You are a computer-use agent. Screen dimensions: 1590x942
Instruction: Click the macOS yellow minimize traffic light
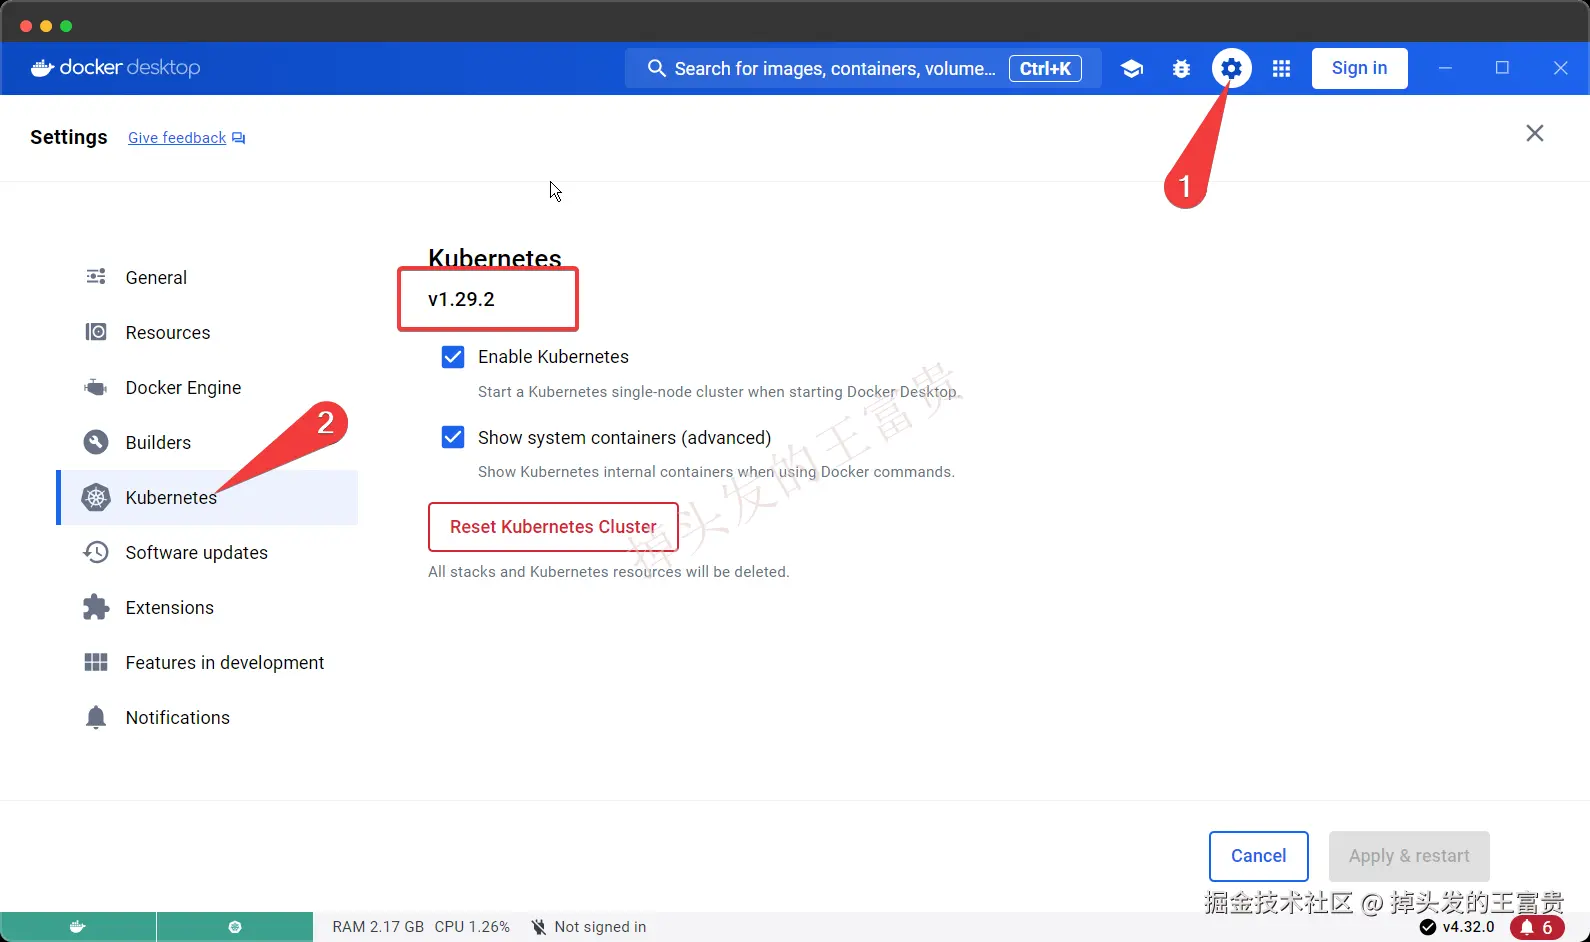tap(46, 26)
